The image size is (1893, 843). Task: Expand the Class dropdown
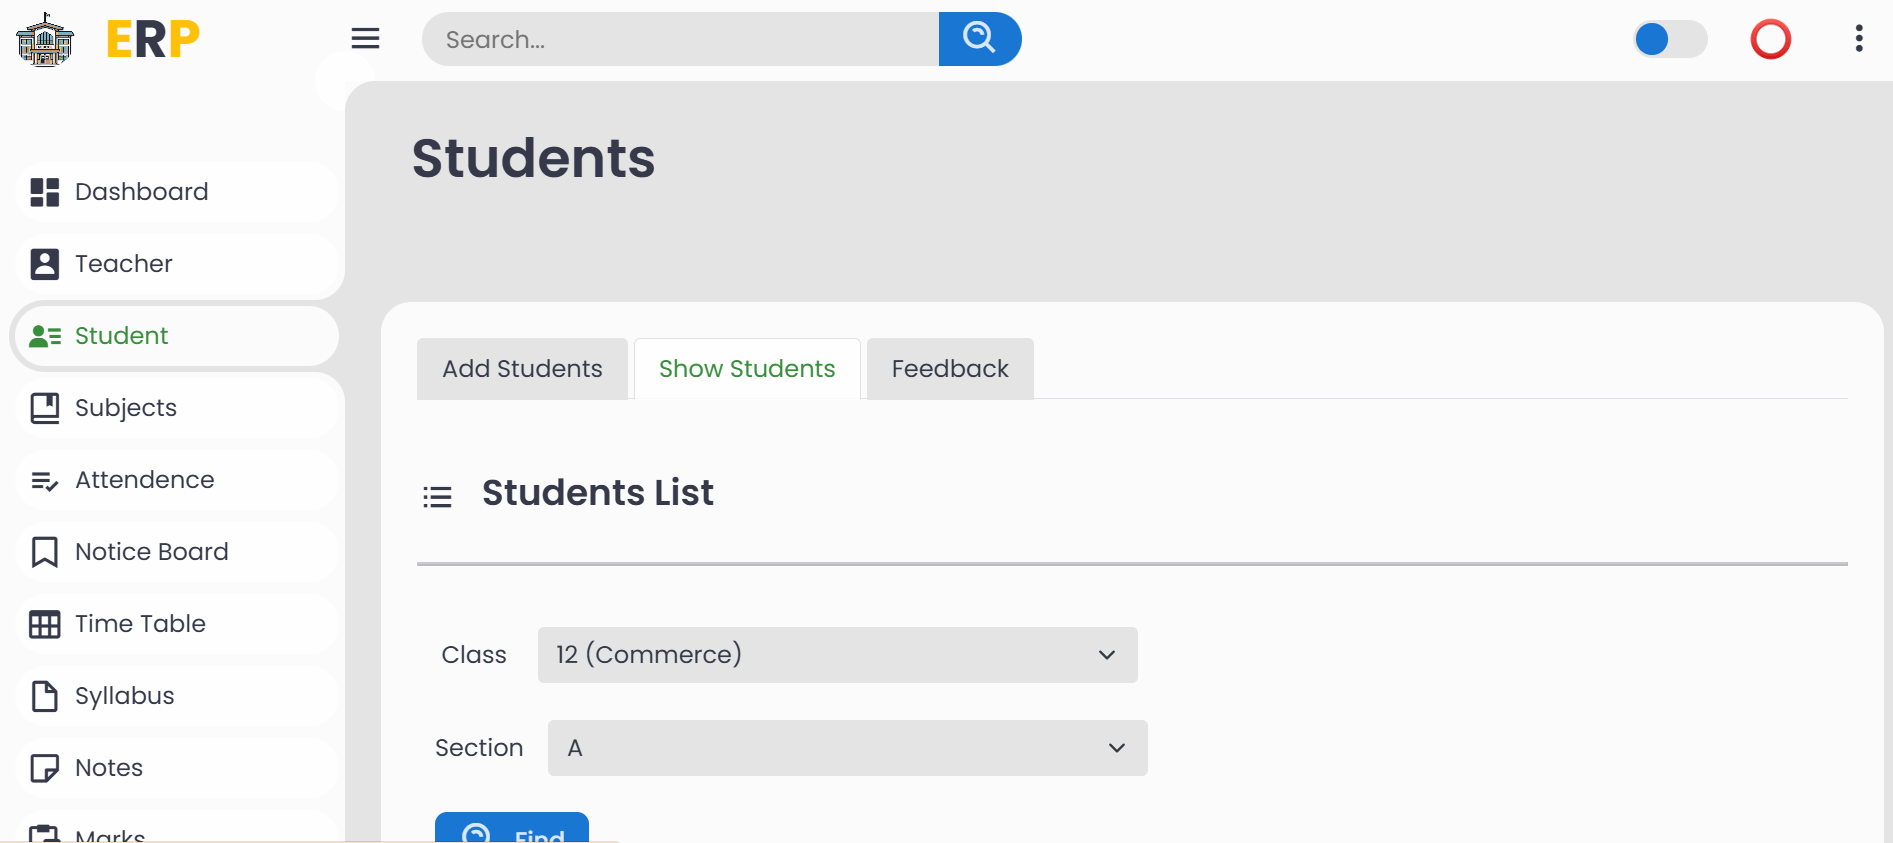pos(837,655)
